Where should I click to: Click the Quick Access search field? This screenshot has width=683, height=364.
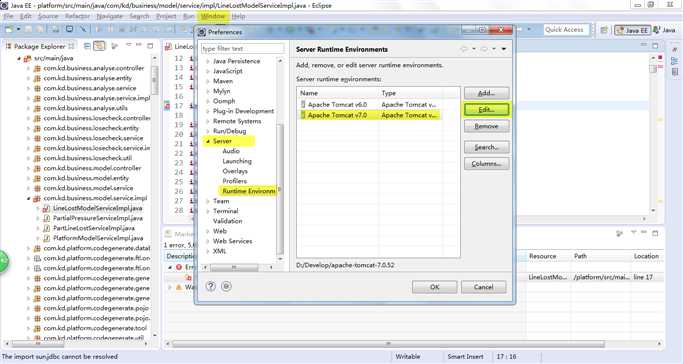[566, 30]
